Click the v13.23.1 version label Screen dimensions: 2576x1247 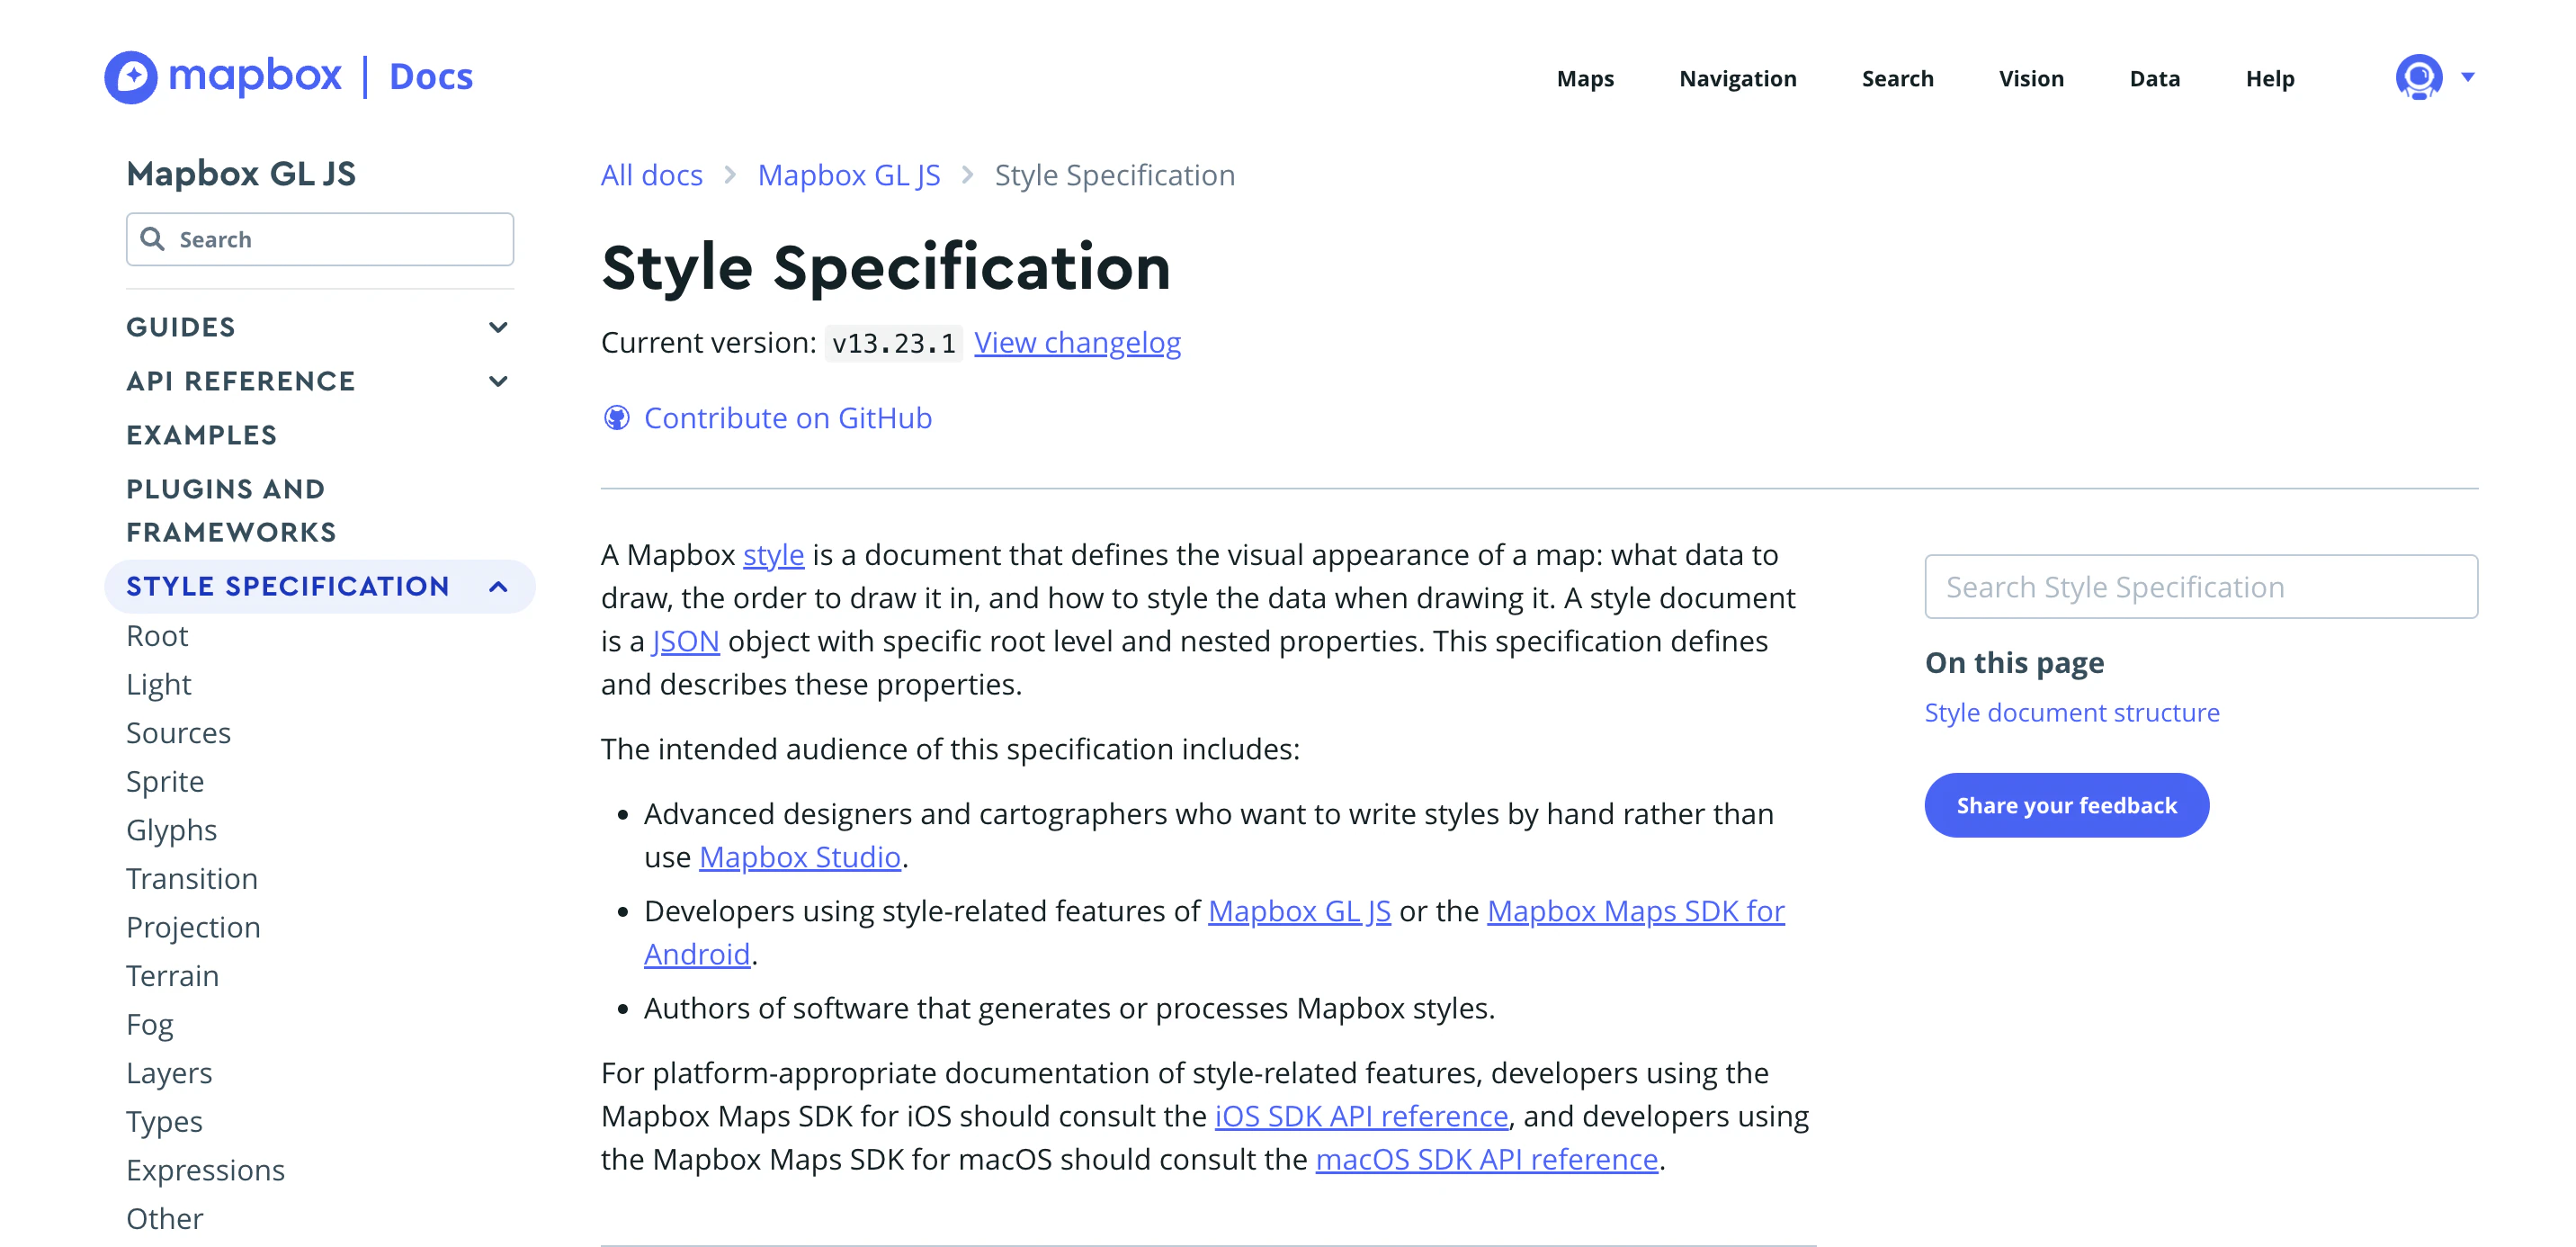pos(893,343)
